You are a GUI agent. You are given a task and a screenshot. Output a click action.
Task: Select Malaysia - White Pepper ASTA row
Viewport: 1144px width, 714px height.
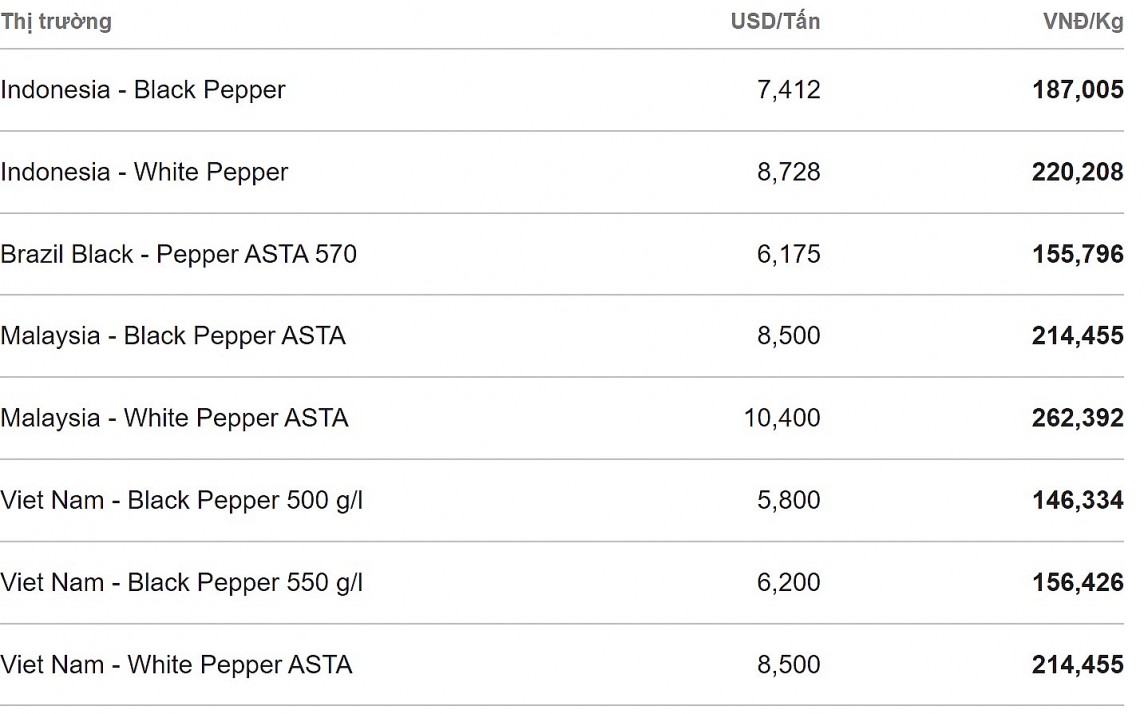174,418
